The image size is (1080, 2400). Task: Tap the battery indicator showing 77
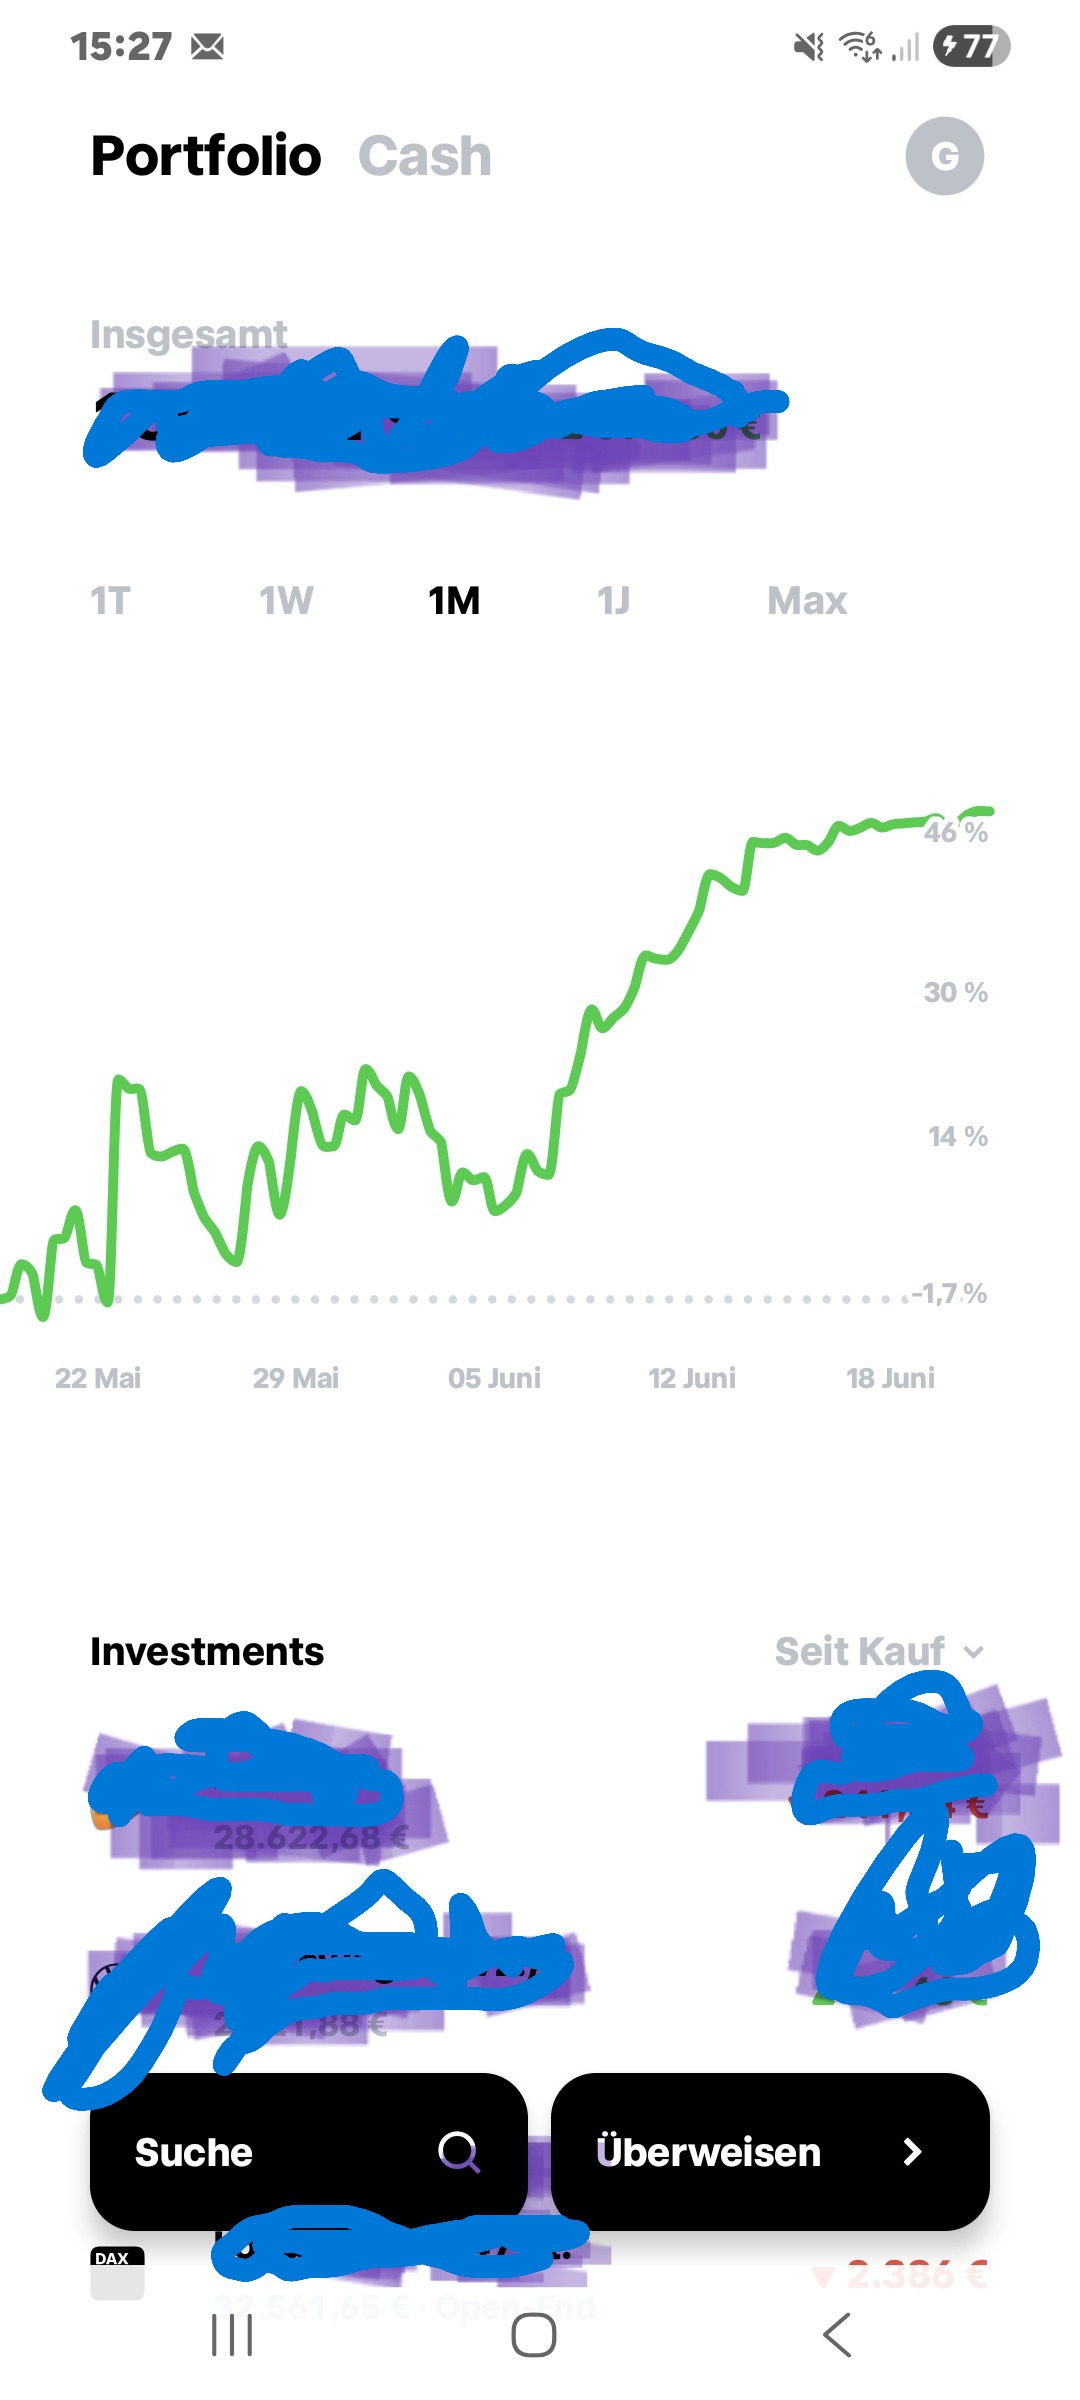pos(970,46)
